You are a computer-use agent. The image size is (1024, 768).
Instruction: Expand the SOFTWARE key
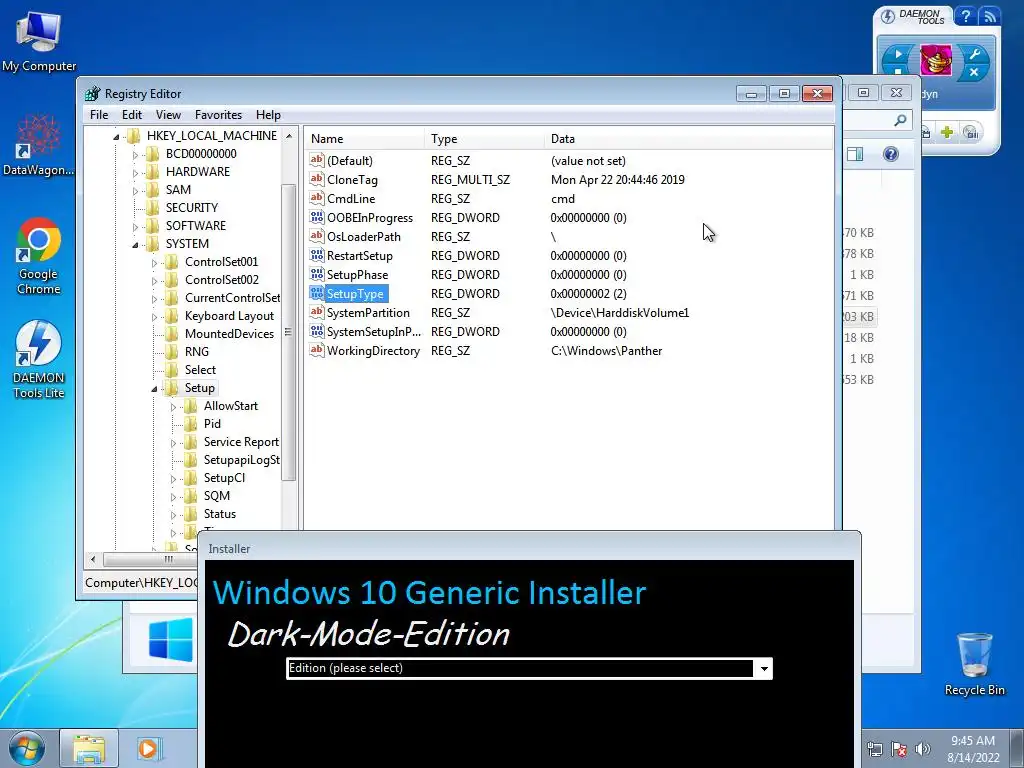pyautogui.click(x=135, y=227)
